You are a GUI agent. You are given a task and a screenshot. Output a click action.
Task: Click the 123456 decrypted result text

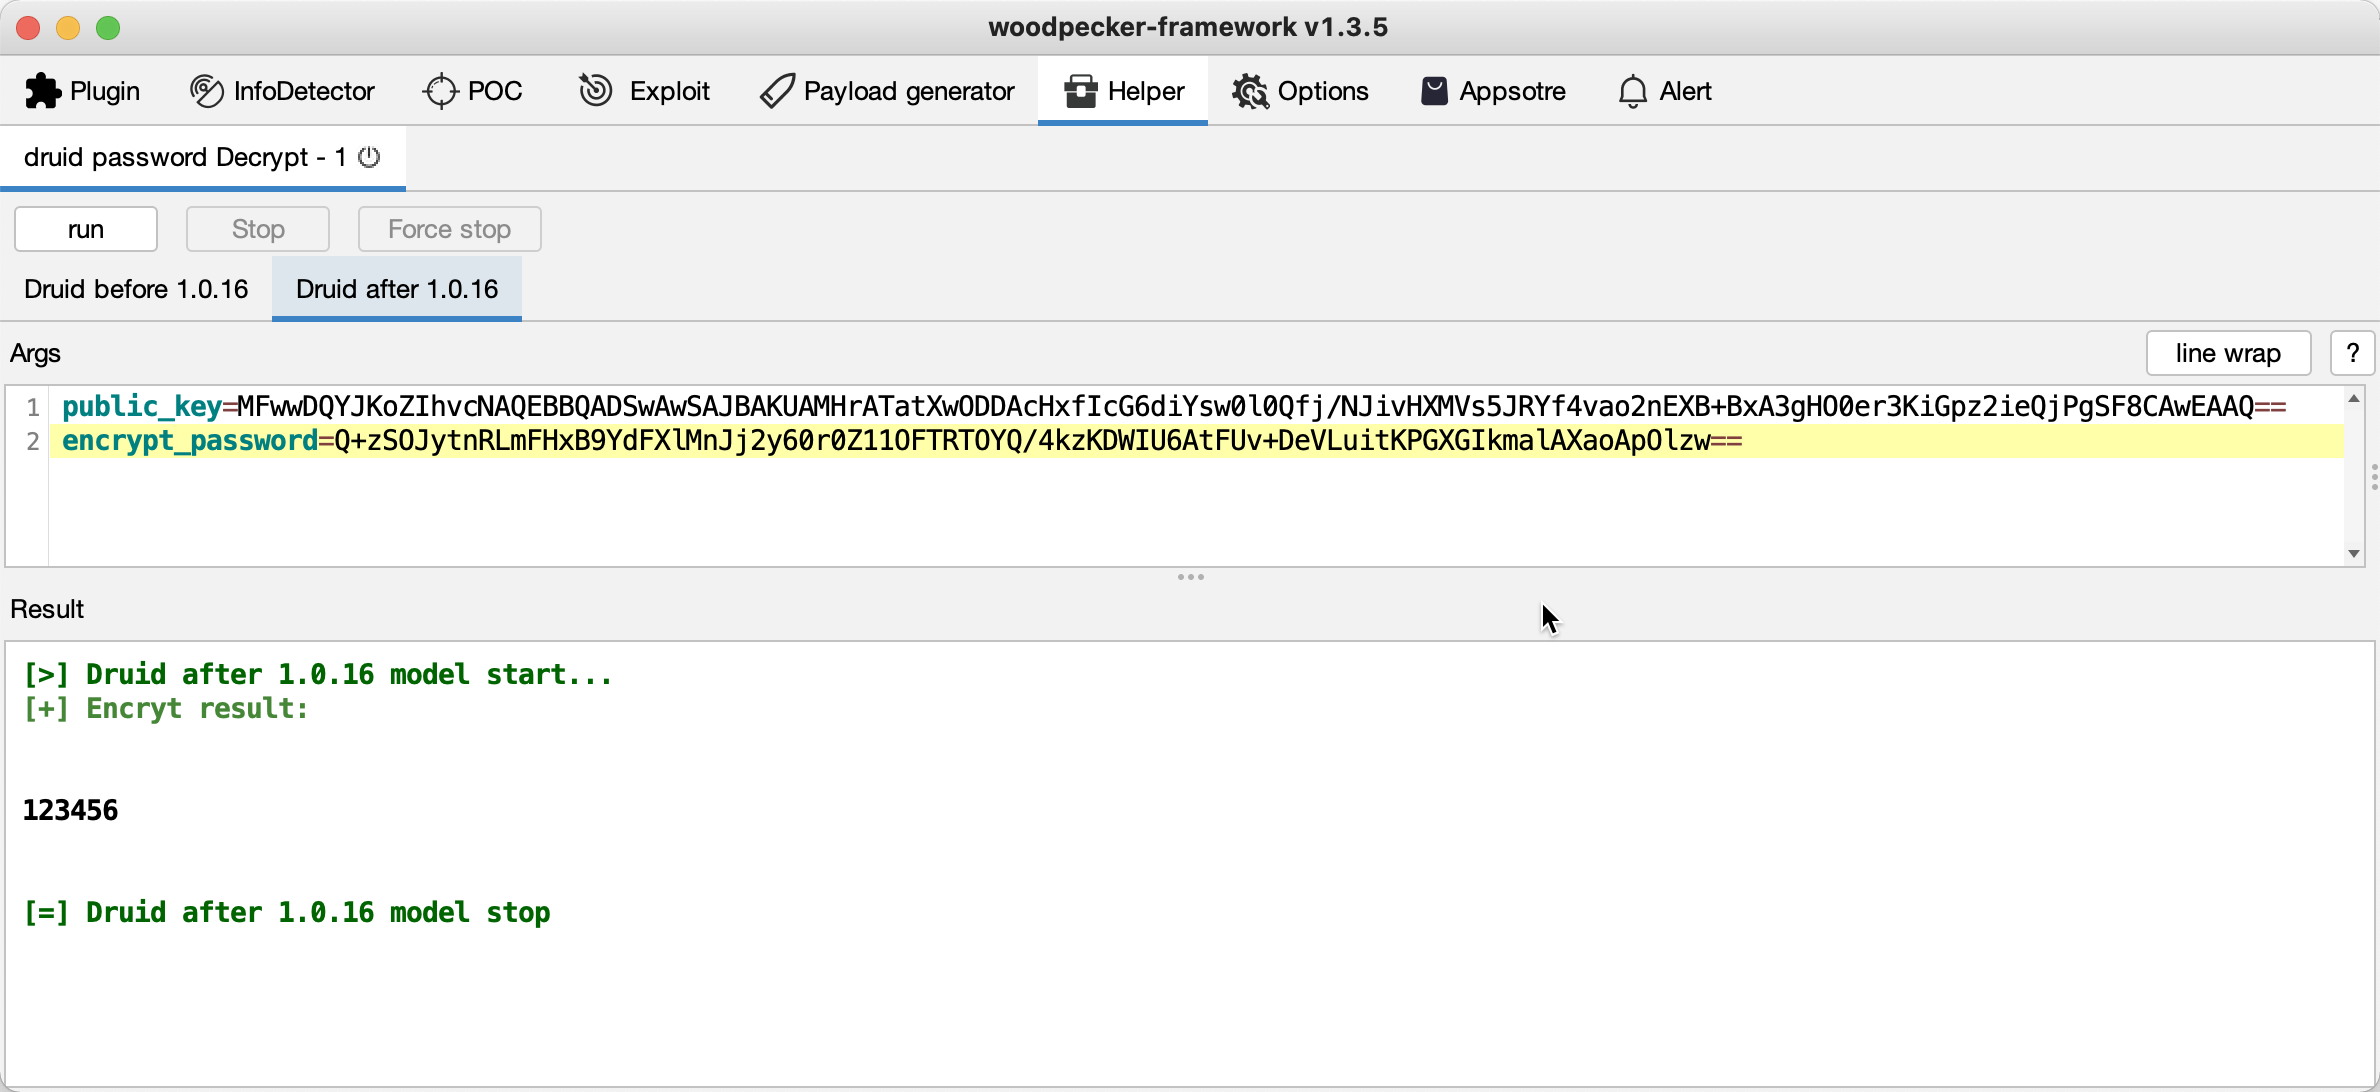click(x=70, y=810)
